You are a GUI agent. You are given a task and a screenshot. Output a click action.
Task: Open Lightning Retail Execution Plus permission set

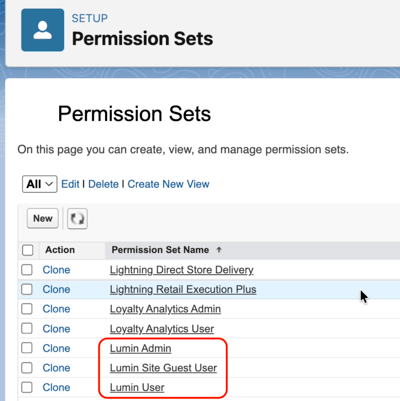point(183,289)
